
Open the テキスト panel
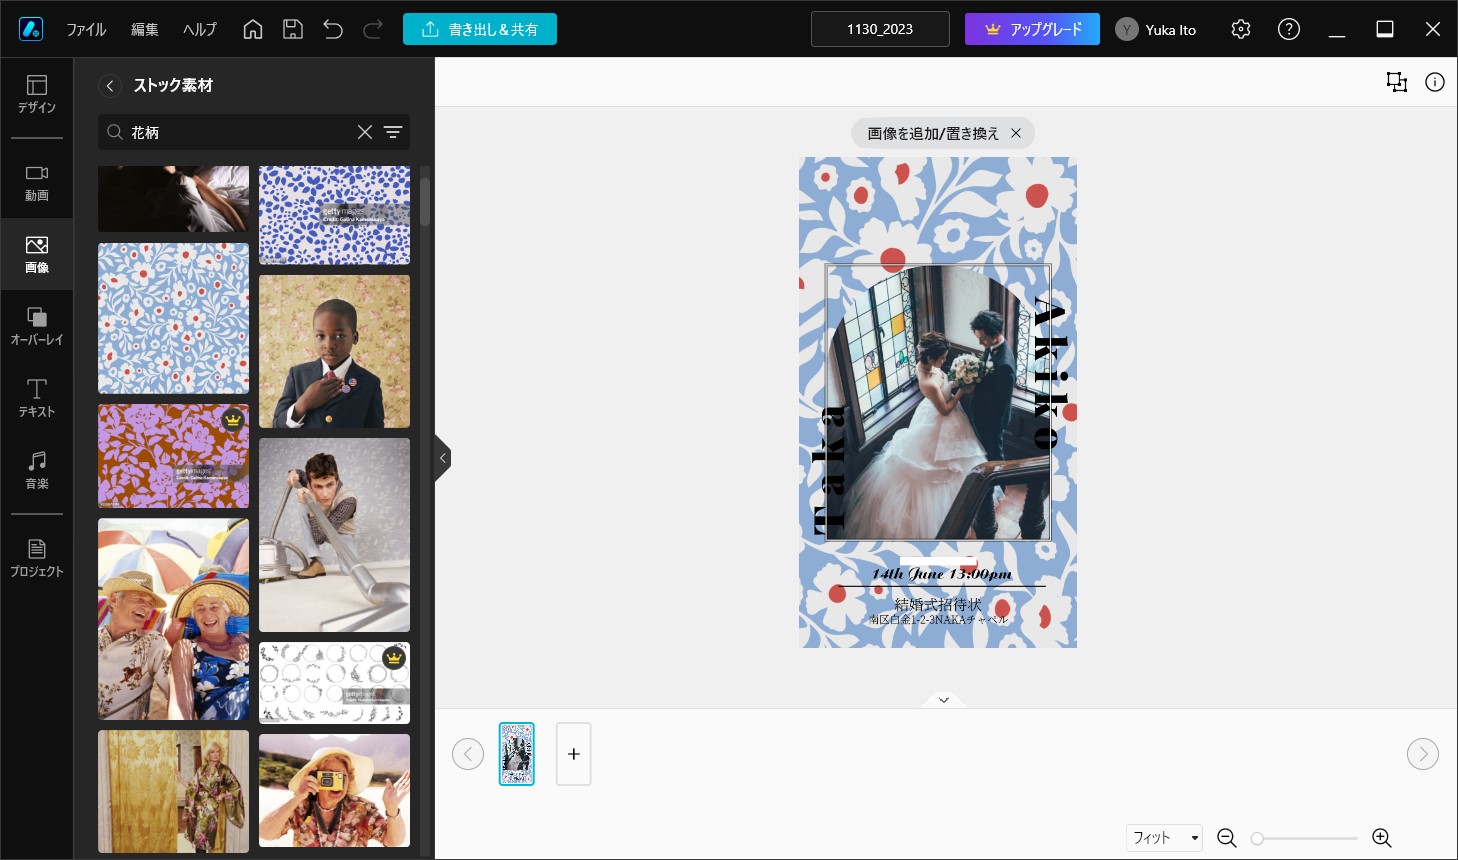tap(37, 398)
